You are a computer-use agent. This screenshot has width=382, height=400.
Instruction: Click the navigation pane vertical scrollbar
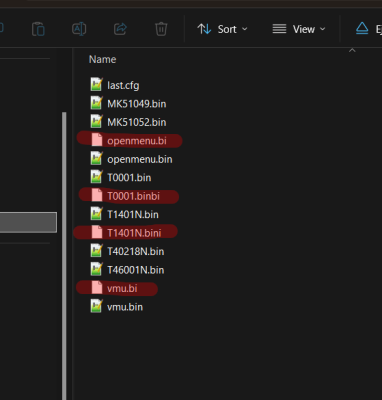pos(64,255)
